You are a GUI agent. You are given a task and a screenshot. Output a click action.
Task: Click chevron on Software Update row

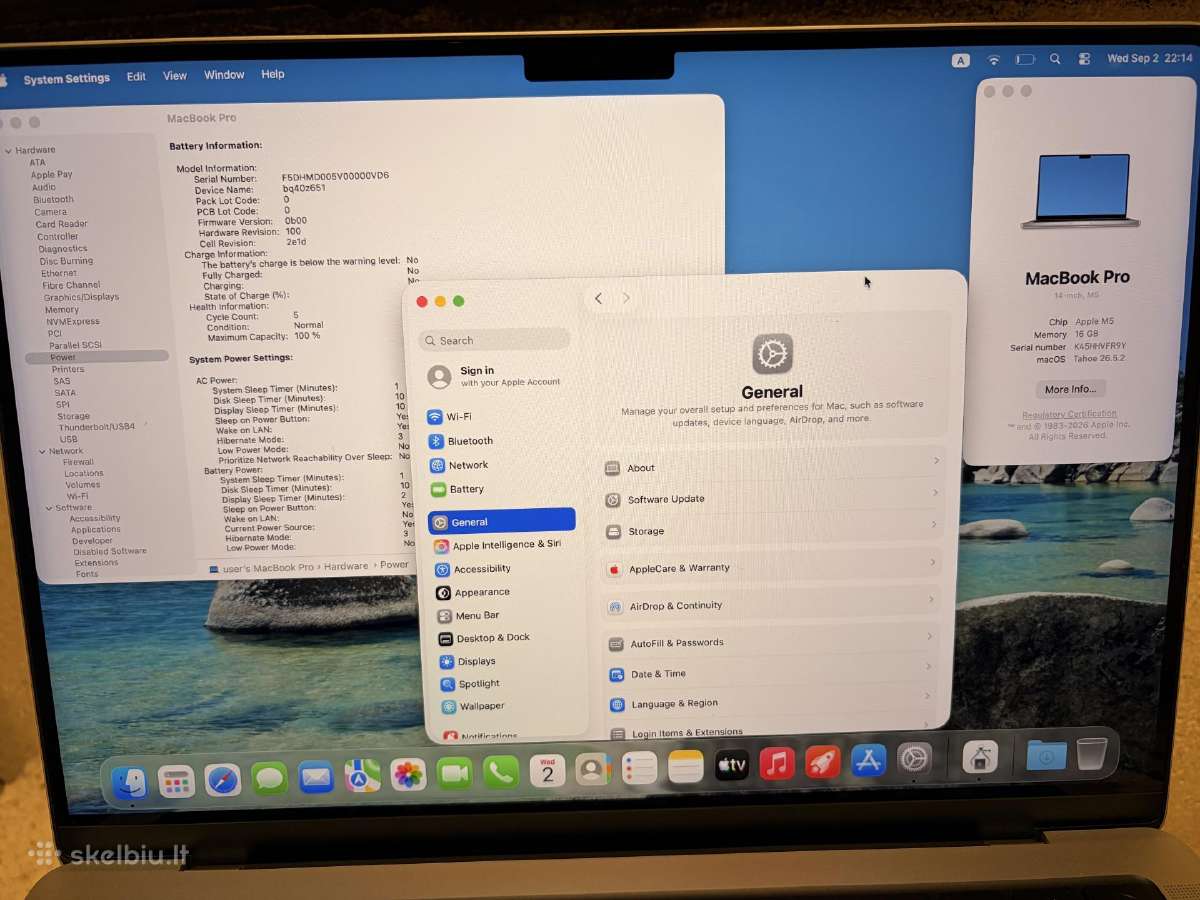935,493
